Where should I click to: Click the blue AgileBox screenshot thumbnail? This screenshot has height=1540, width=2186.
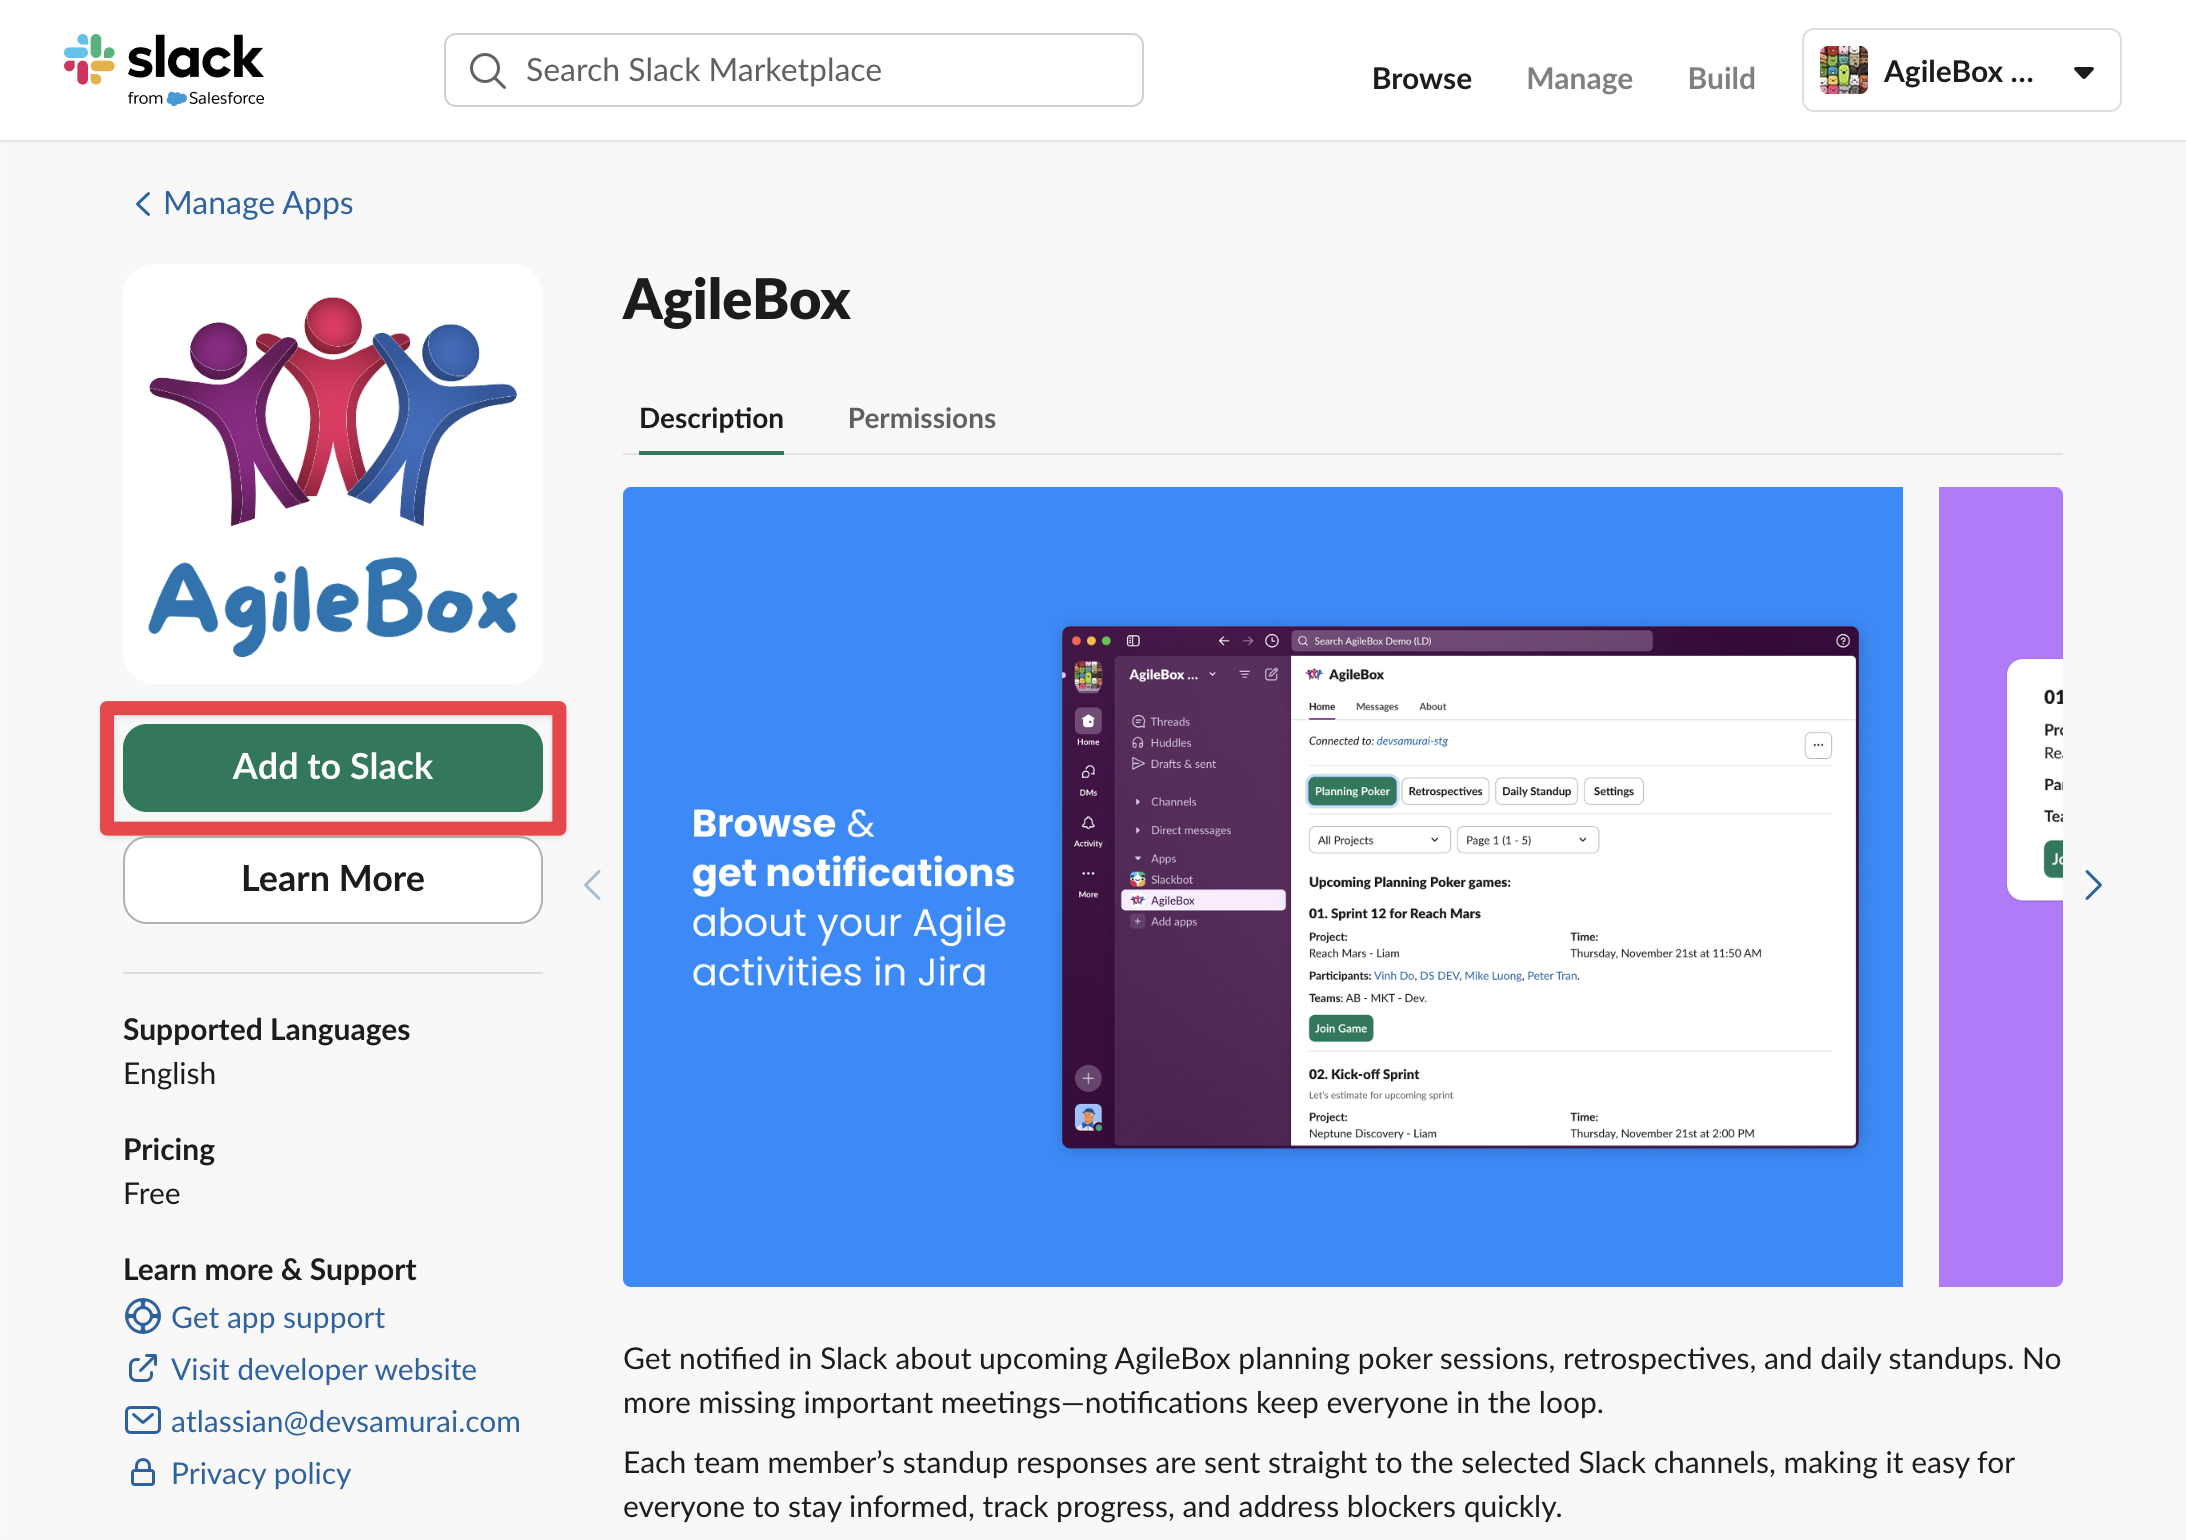1262,886
